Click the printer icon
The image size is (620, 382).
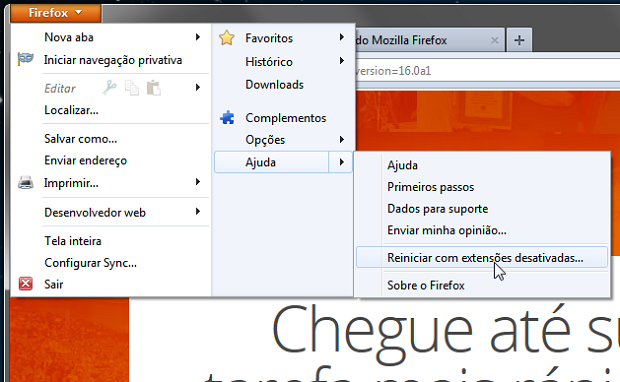click(26, 183)
